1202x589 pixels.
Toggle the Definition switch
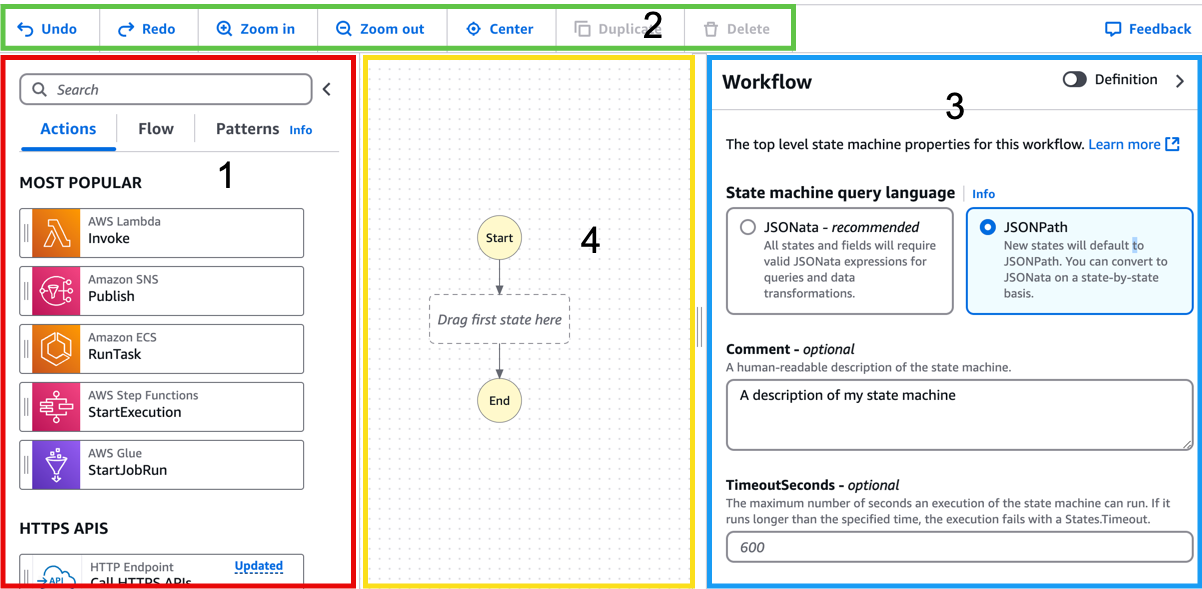point(1075,80)
